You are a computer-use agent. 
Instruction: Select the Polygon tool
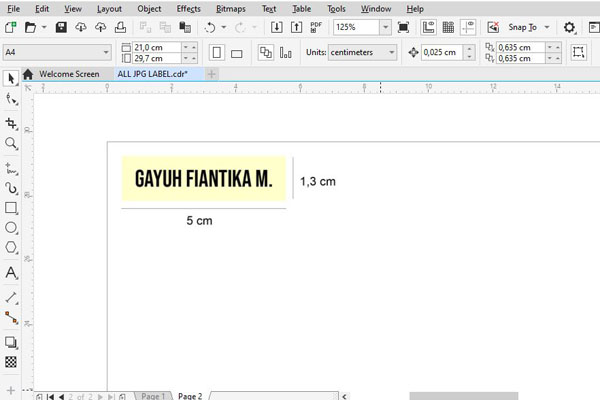[x=11, y=247]
